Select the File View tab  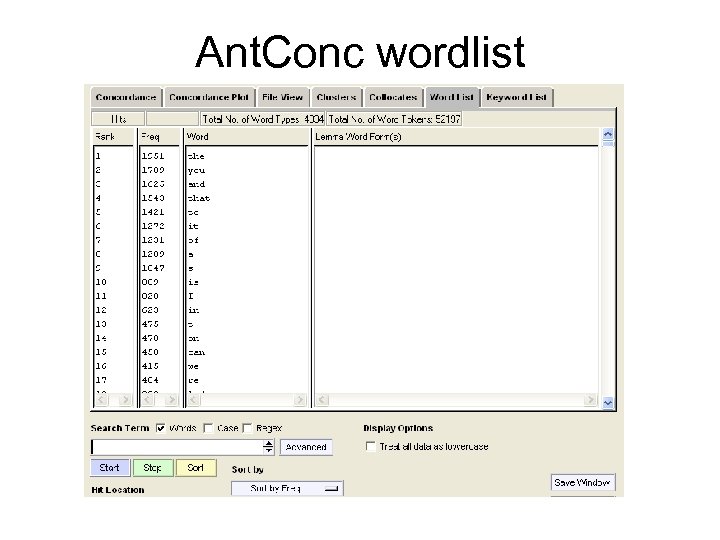pos(282,97)
